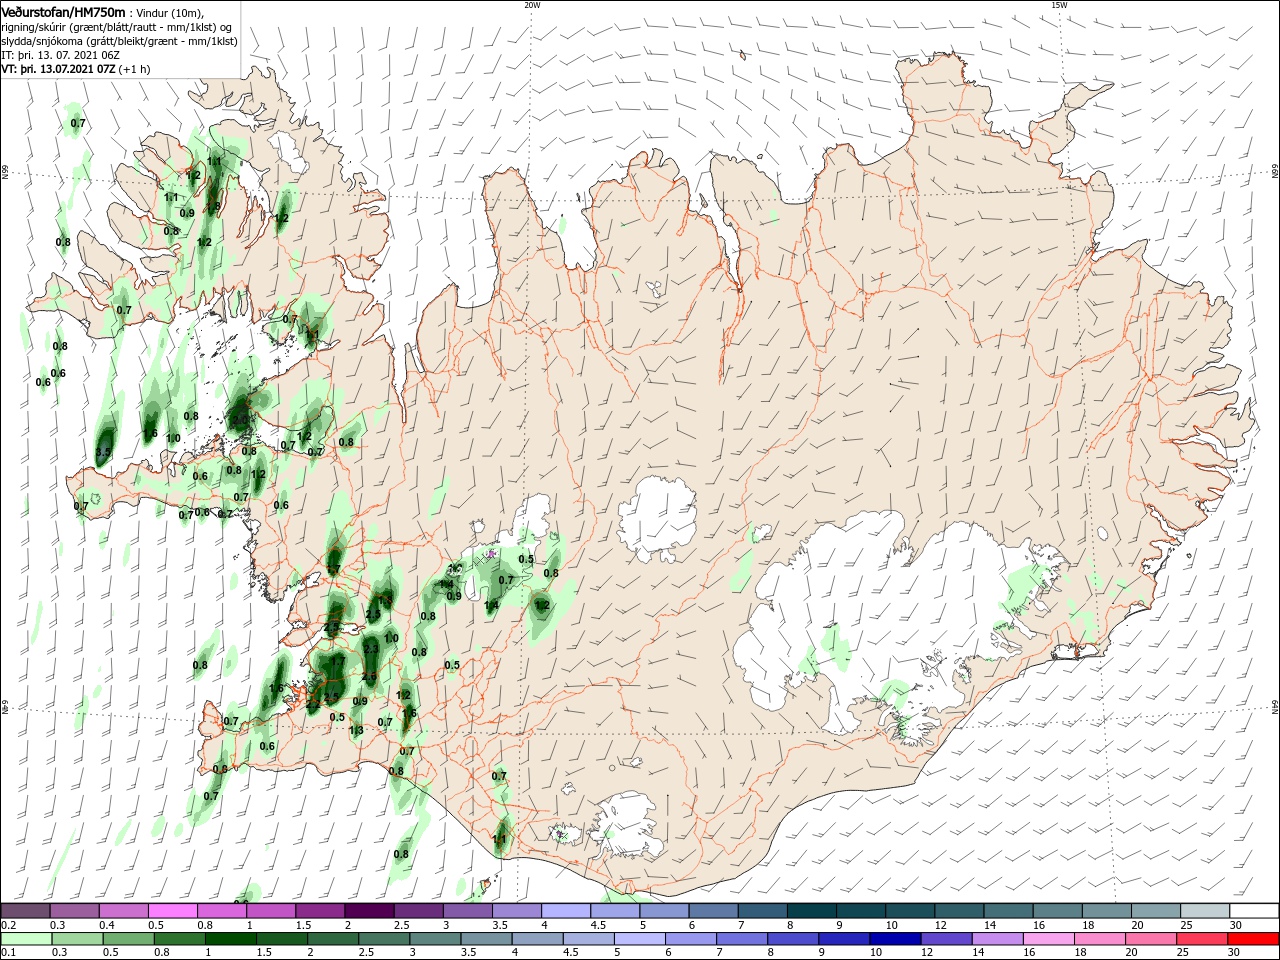Click the bright red 30 legend swatch

1254,940
